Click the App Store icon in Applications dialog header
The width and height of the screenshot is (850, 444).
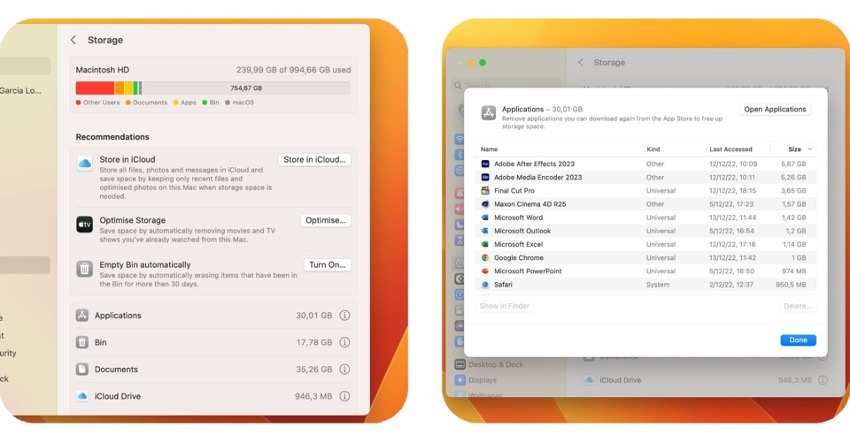point(488,113)
